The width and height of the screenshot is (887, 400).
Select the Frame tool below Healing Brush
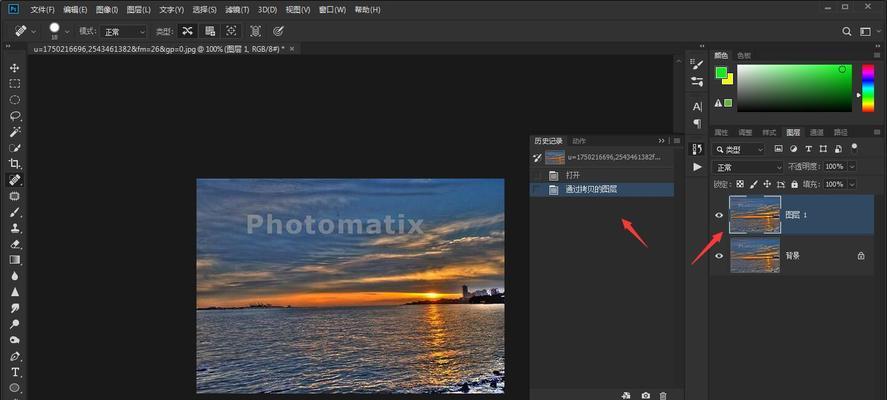coord(15,196)
